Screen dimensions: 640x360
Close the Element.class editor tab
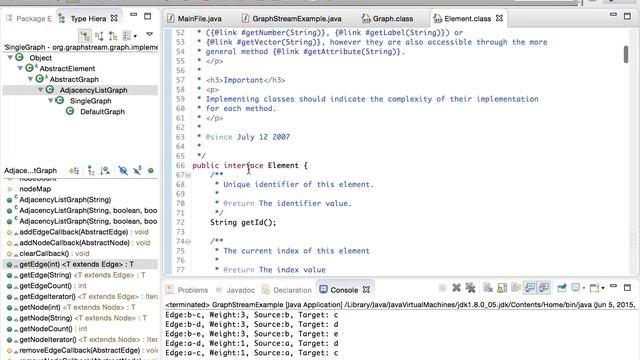click(499, 18)
